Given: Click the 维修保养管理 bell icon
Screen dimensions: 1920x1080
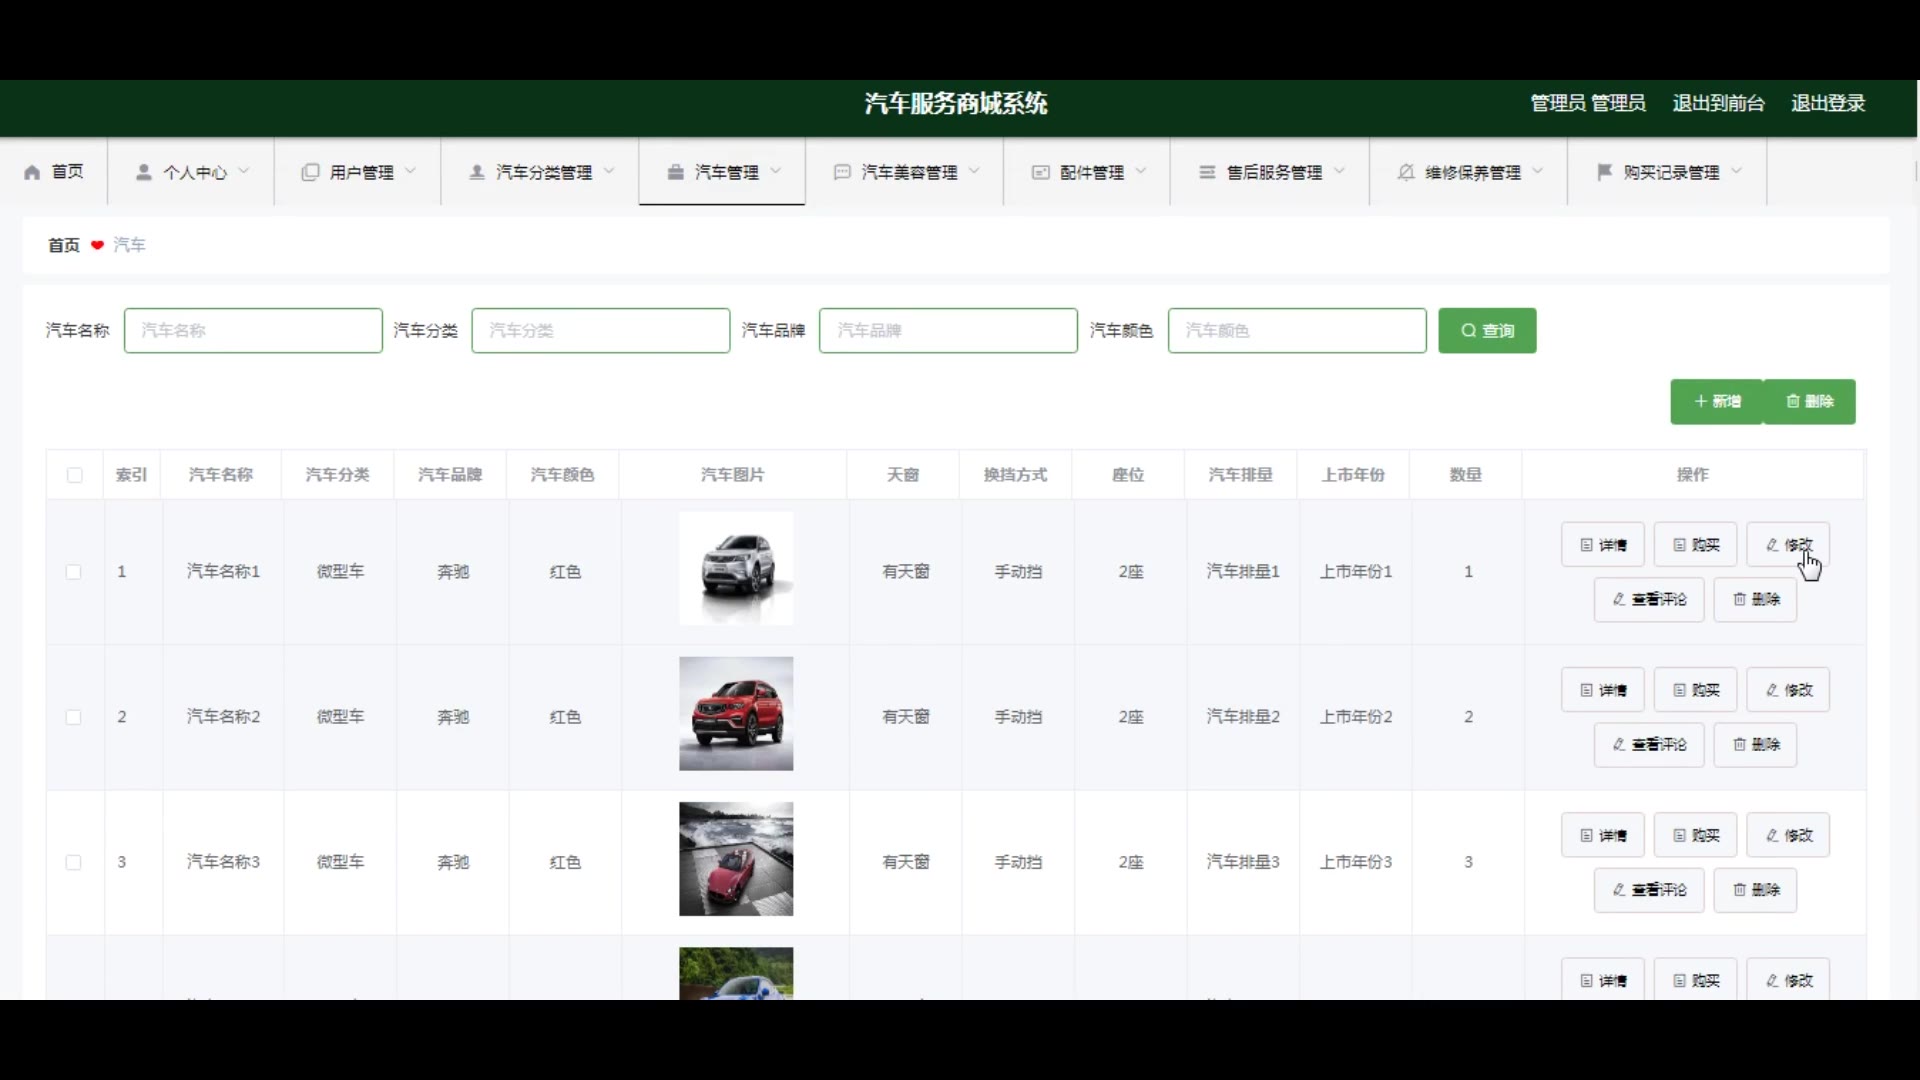Looking at the screenshot, I should coord(1406,172).
